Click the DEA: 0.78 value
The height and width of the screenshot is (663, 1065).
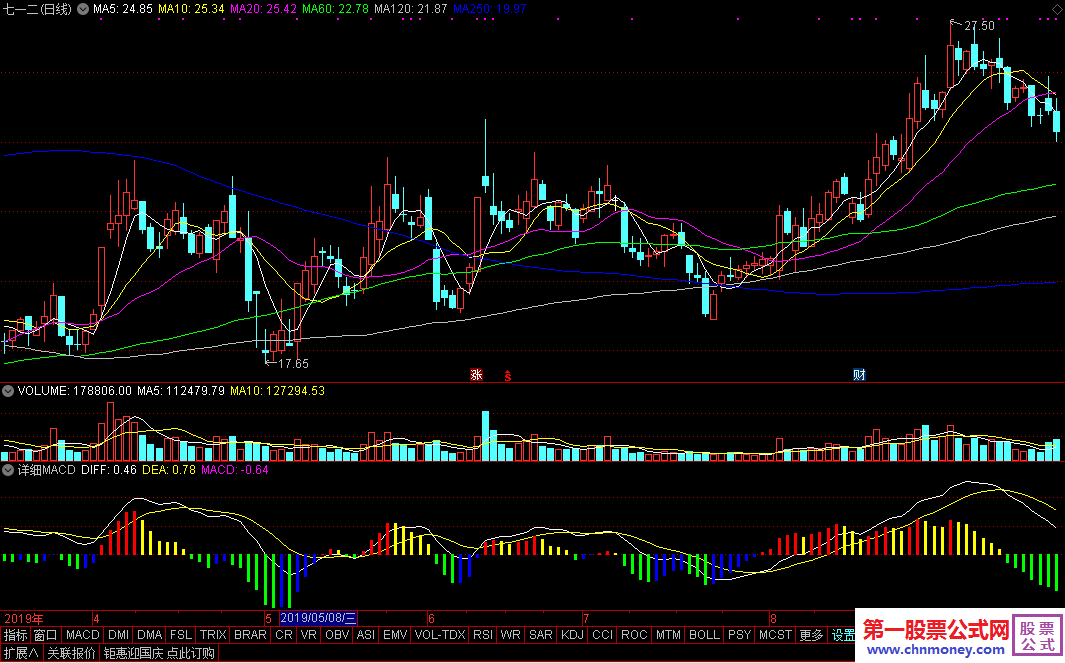tap(169, 470)
